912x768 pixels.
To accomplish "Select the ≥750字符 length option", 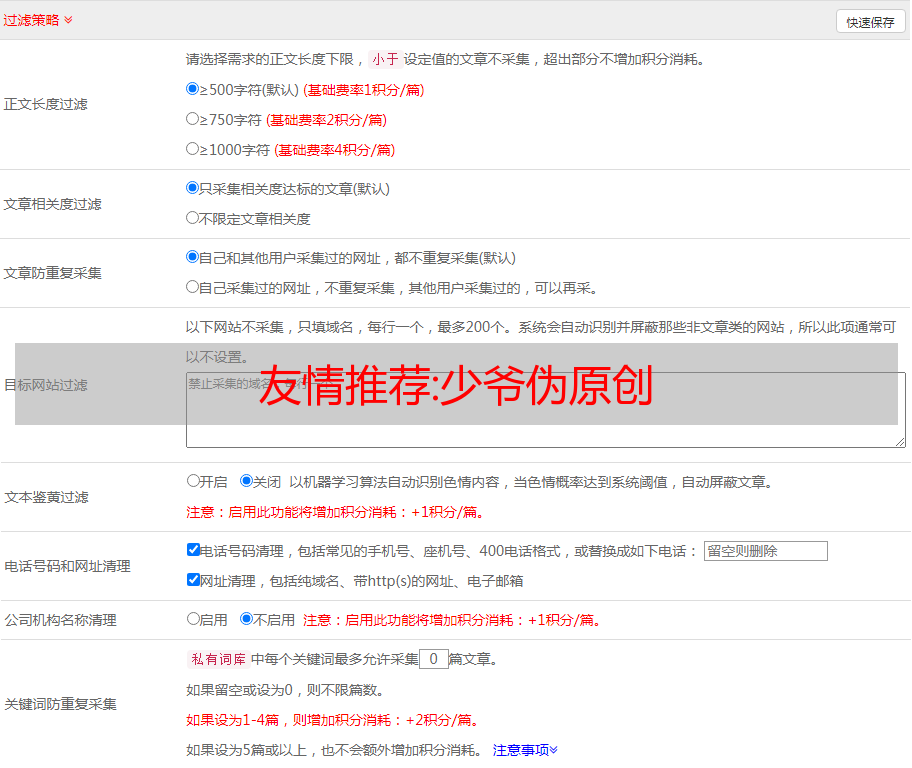I will click(193, 119).
